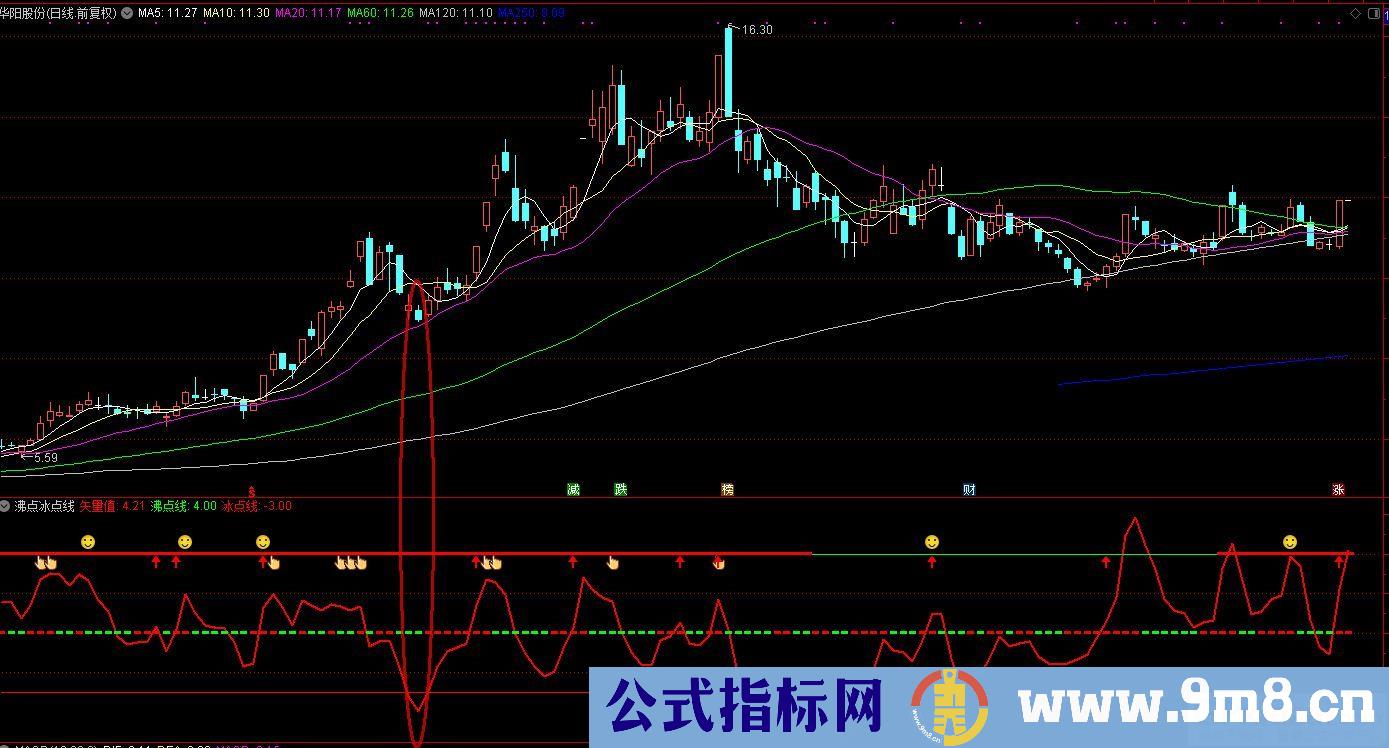Click the 沸点冰点线 indicator name

[45, 506]
